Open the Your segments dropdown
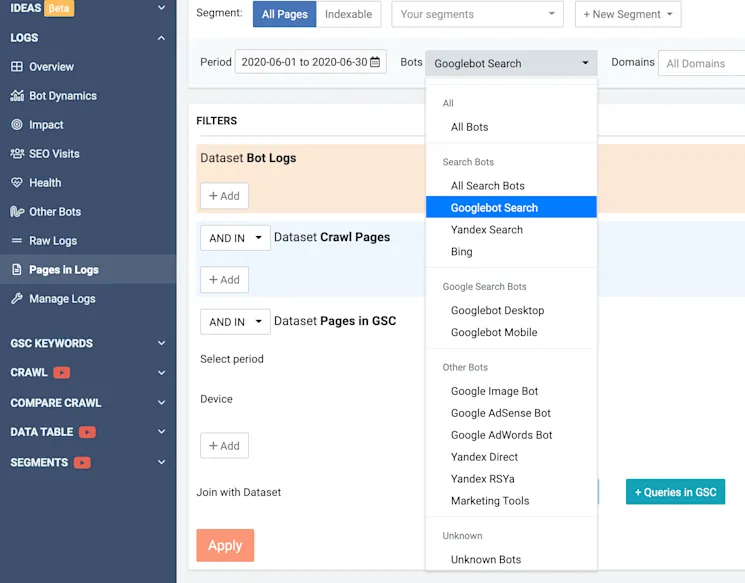 [x=478, y=14]
